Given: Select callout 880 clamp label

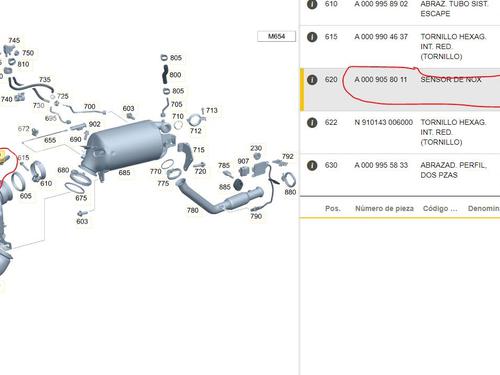Looking at the screenshot, I should 290,192.
